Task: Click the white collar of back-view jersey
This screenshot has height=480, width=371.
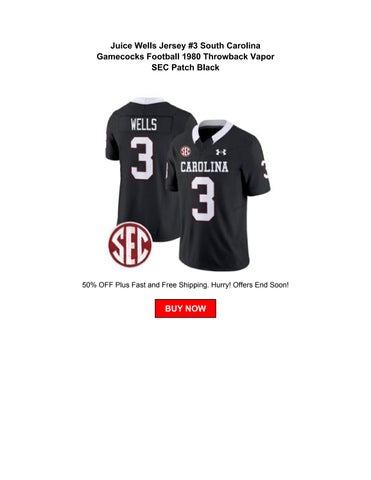Action: point(148,100)
